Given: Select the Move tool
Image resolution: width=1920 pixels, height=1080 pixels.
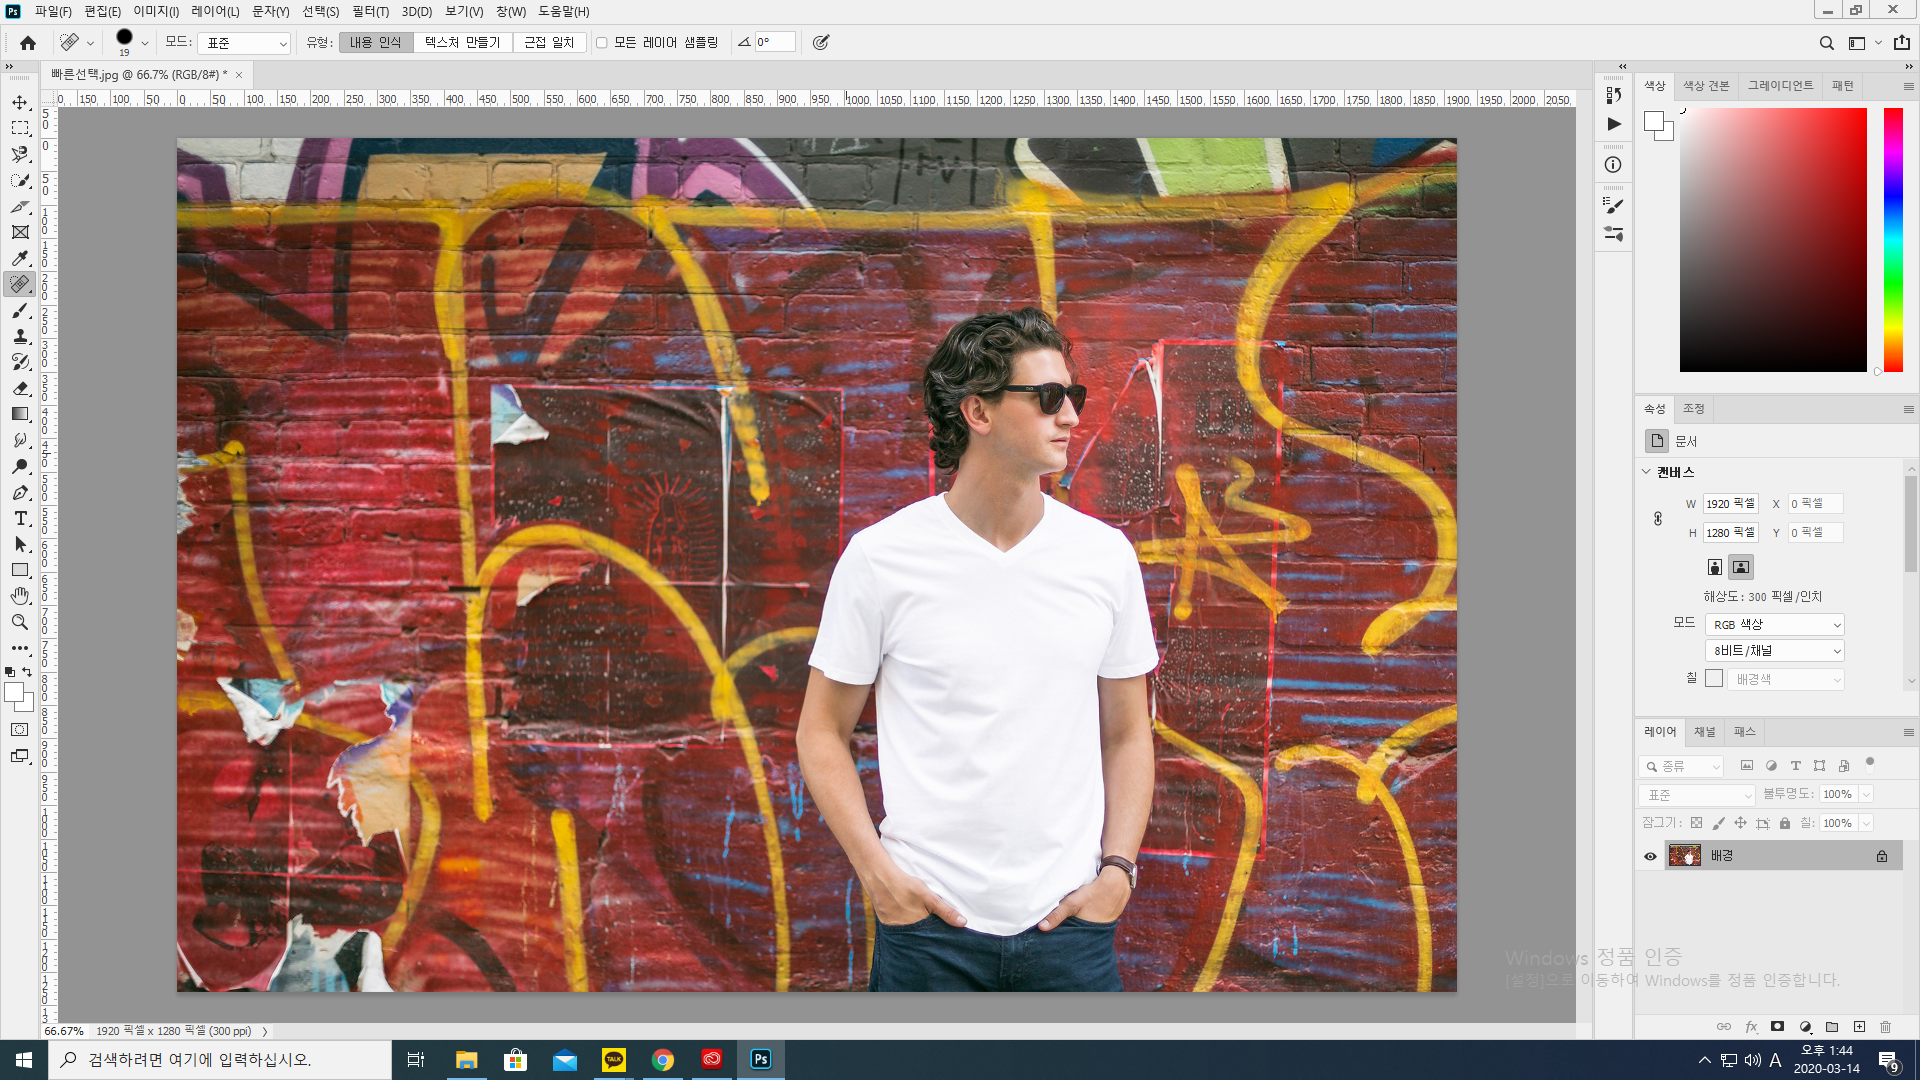Looking at the screenshot, I should [20, 102].
